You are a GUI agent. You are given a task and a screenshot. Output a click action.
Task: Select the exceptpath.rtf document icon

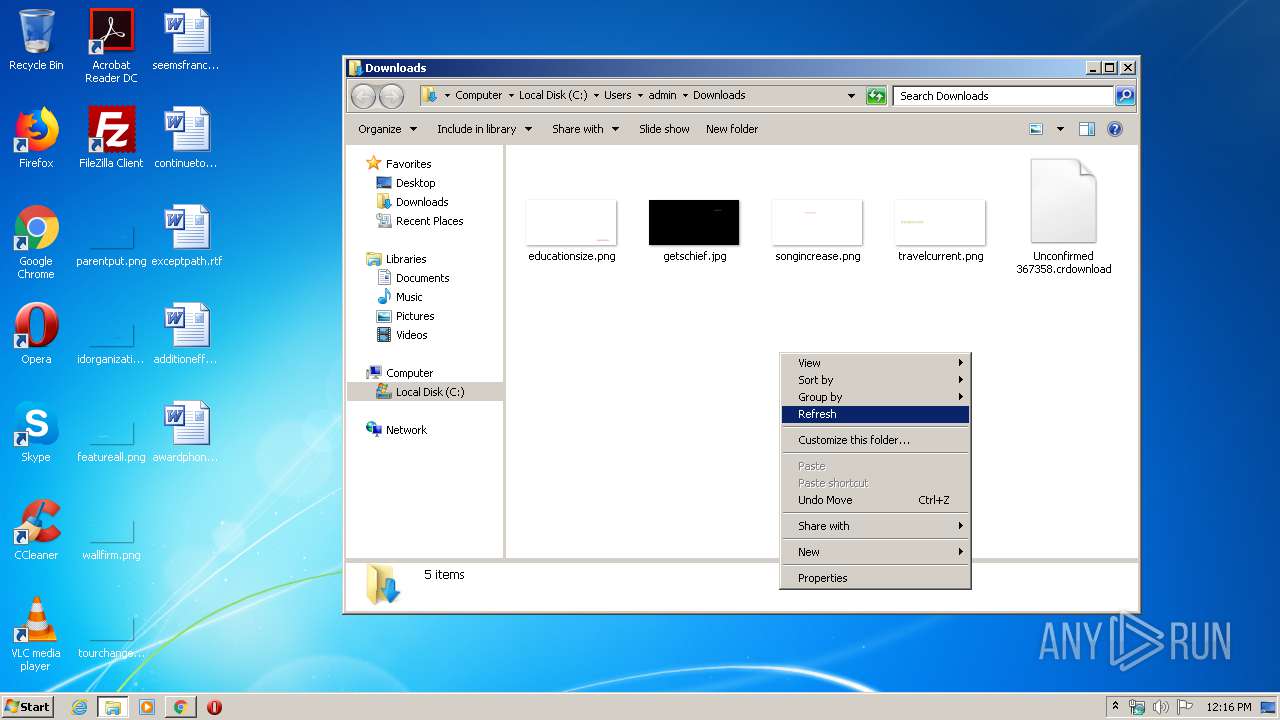click(x=187, y=236)
